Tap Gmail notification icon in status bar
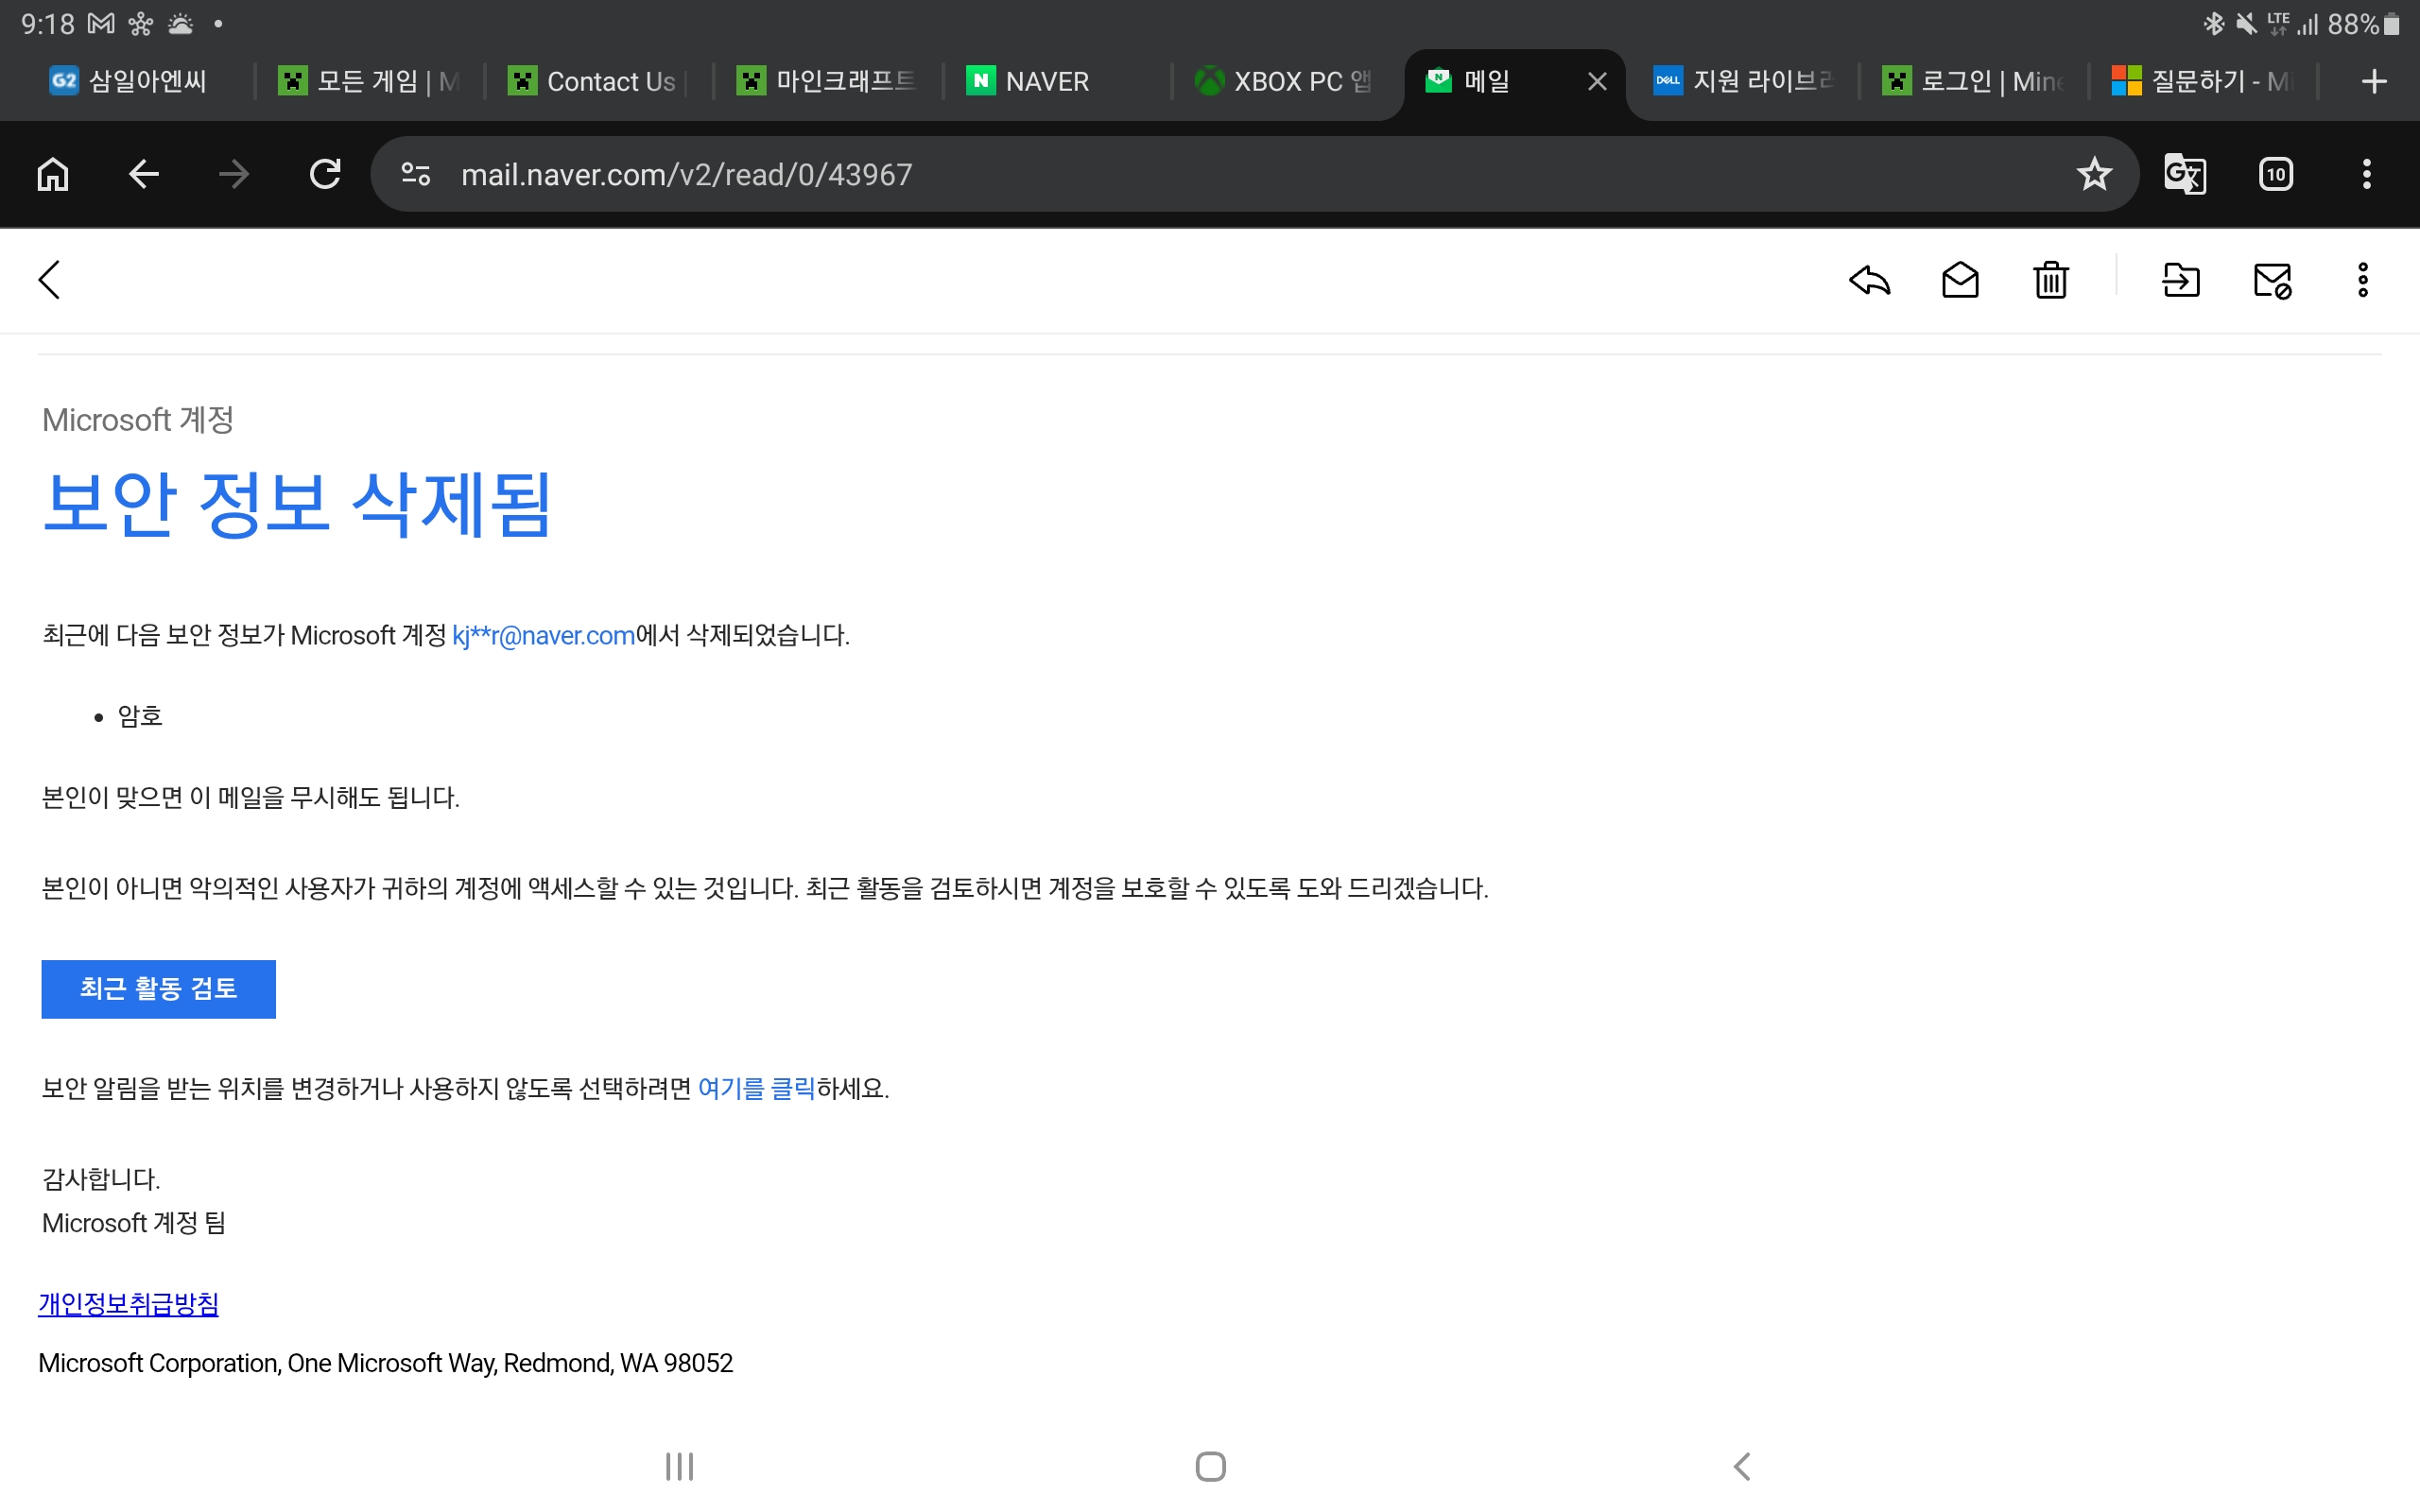The image size is (2420, 1512). pyautogui.click(x=101, y=23)
